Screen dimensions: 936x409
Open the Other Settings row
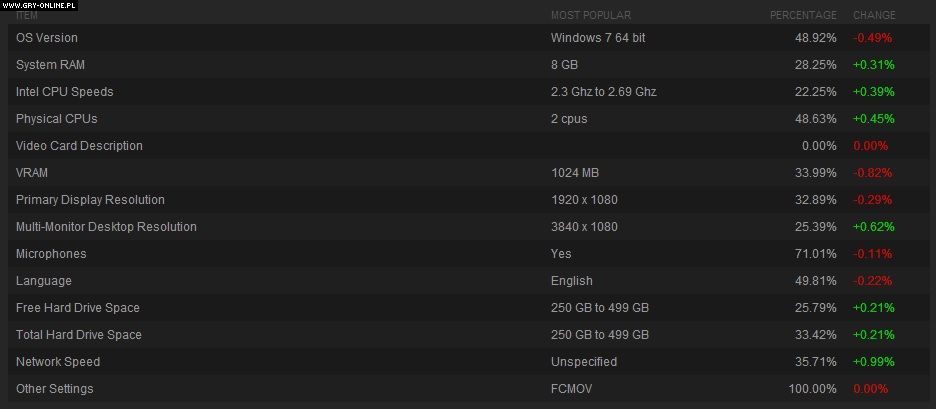point(55,389)
